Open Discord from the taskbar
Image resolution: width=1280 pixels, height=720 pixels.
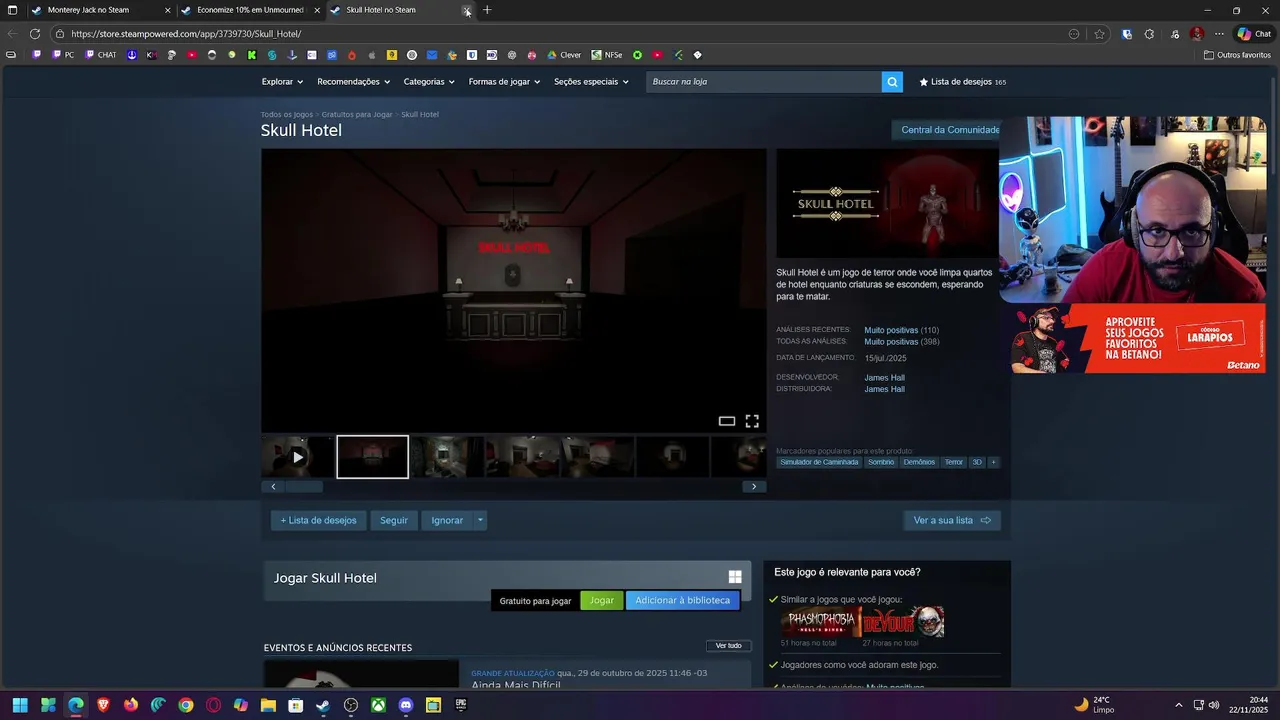coord(405,705)
